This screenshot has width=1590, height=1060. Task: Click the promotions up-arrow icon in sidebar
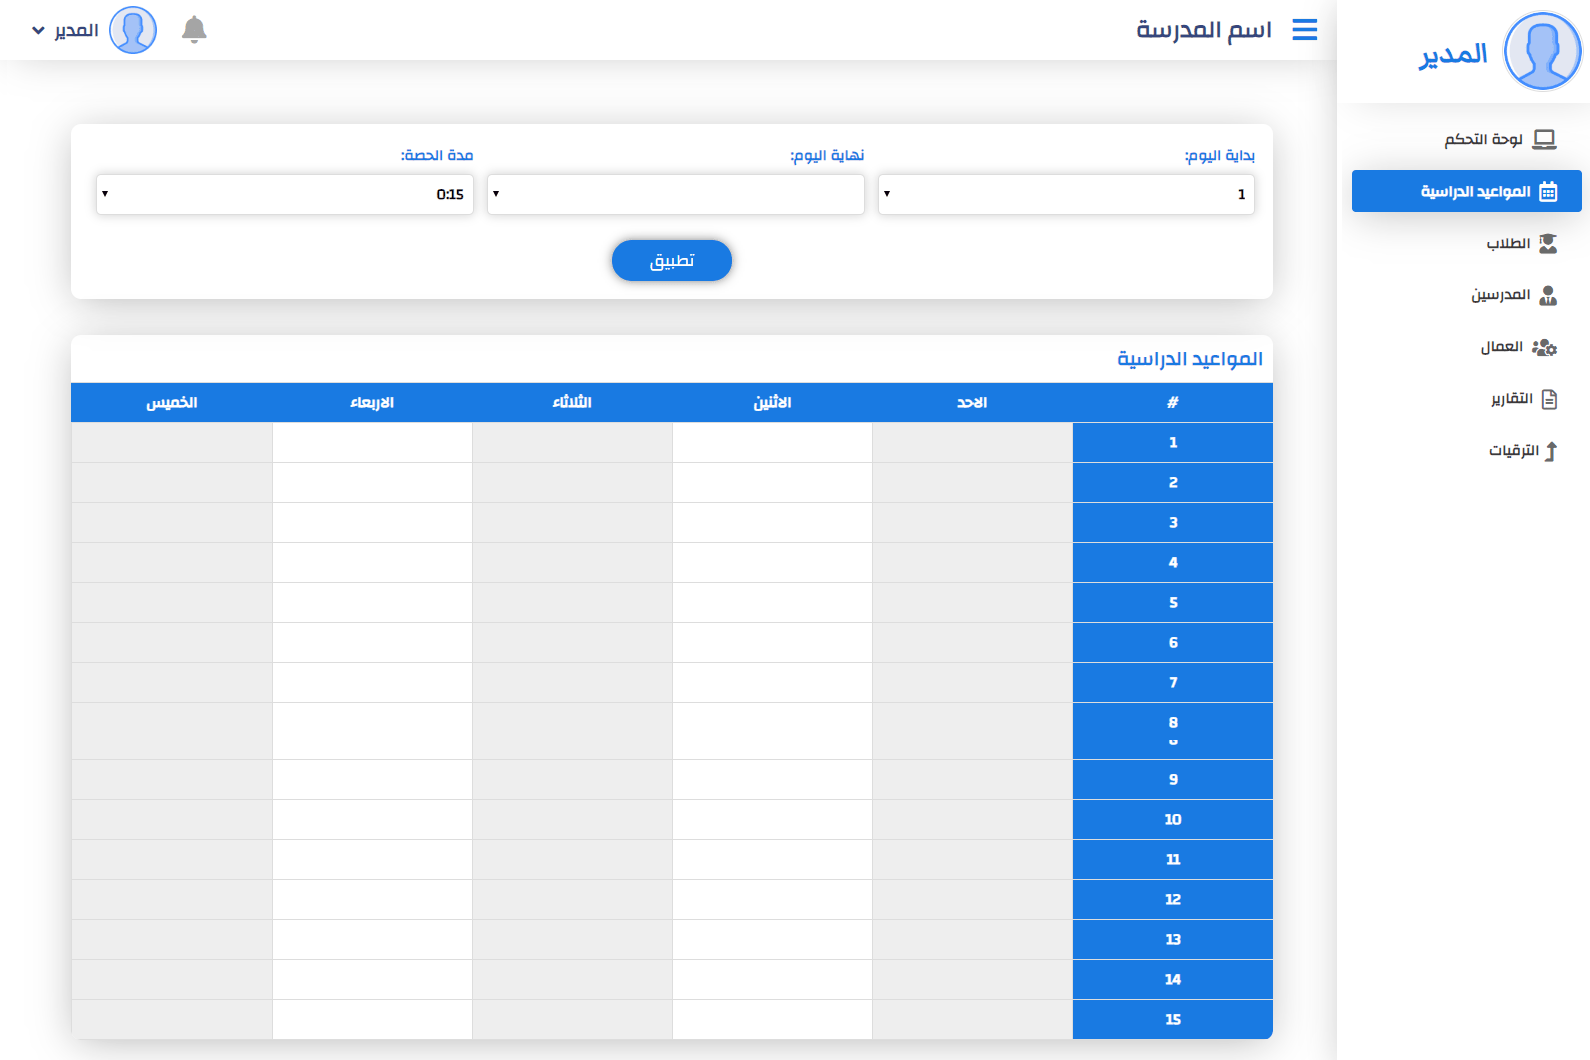(x=1550, y=451)
